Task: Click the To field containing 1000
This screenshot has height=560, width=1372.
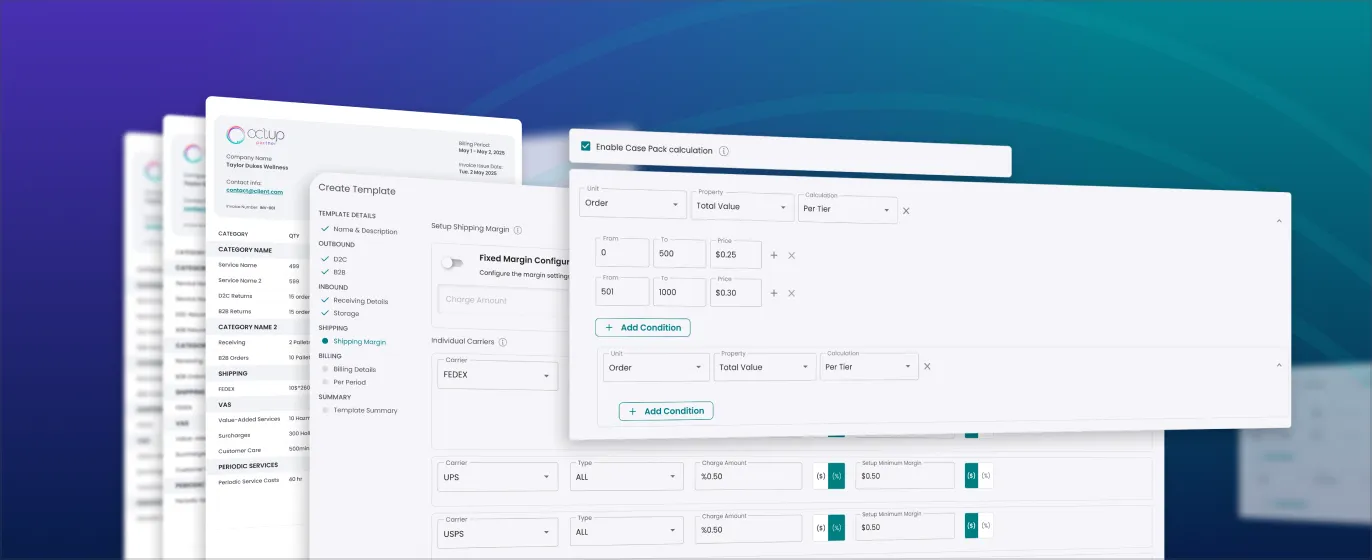Action: pos(679,291)
